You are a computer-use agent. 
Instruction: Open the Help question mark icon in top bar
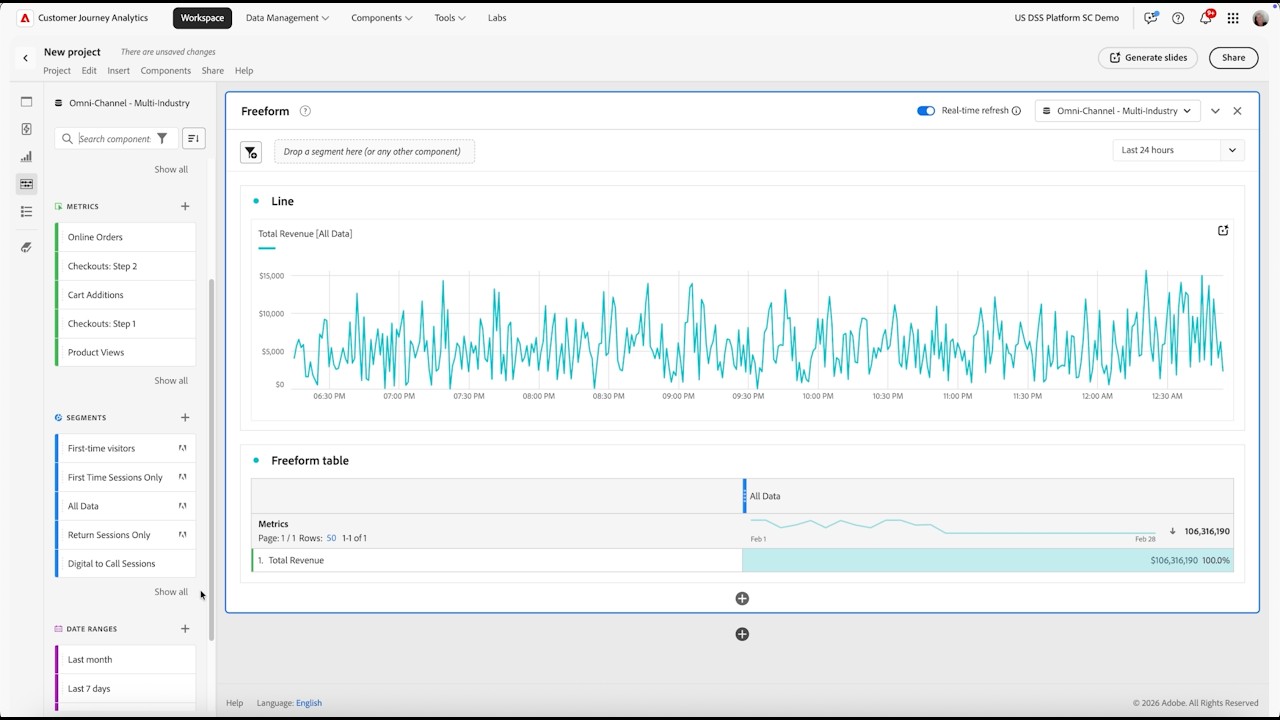(x=1178, y=18)
